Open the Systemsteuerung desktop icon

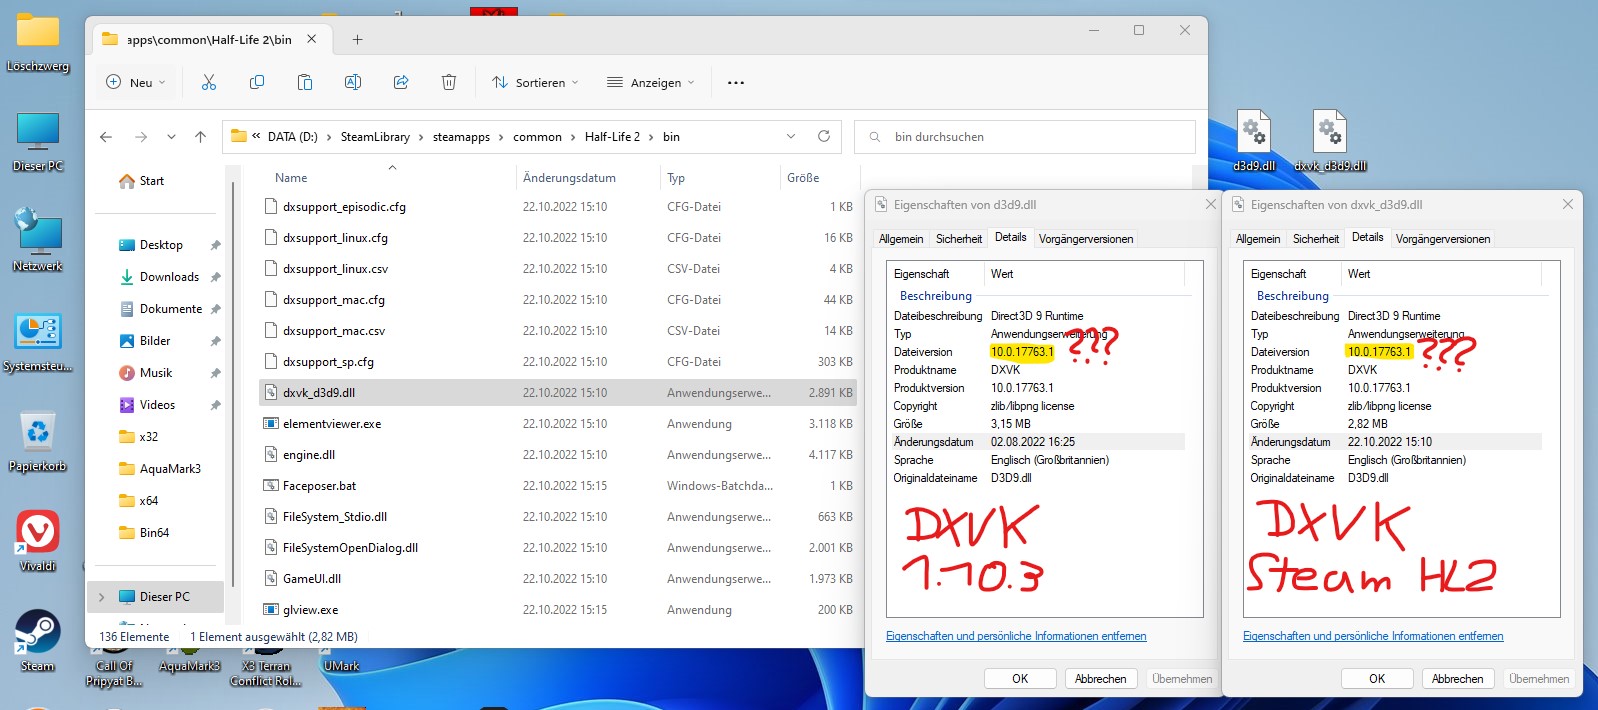click(38, 340)
